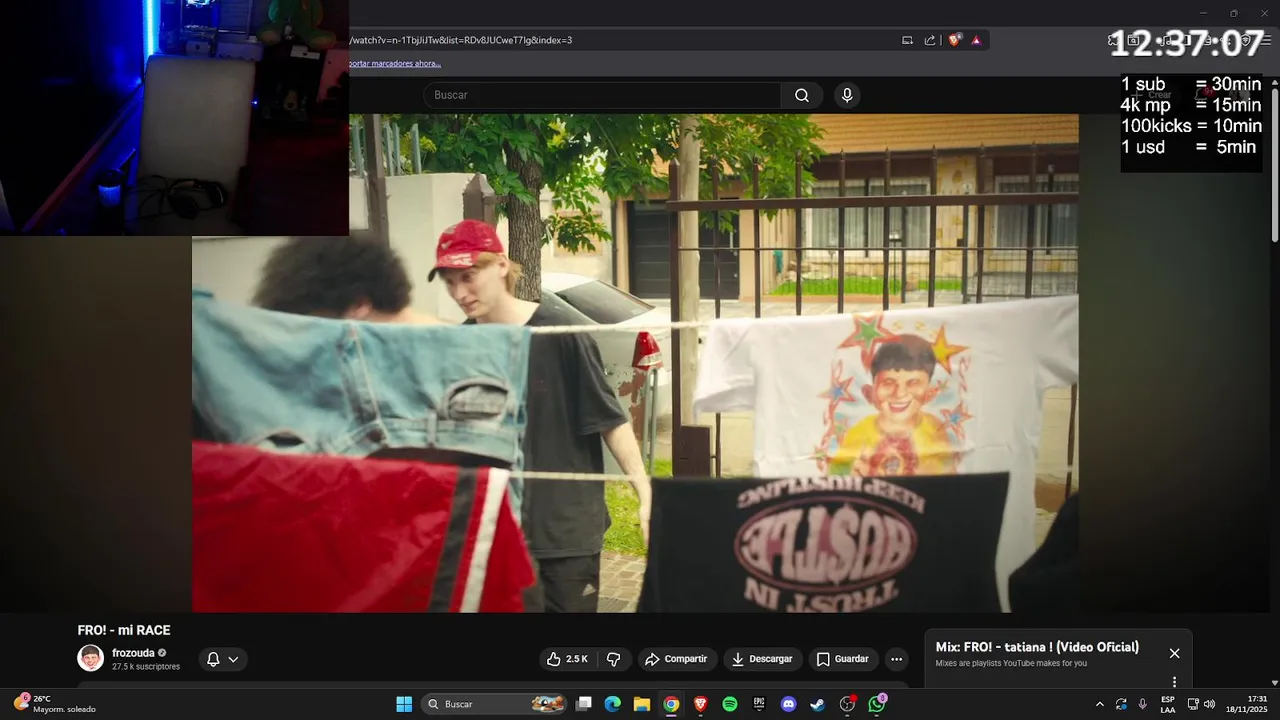Image resolution: width=1280 pixels, height=720 pixels.
Task: Click the YouTube search magnifier button
Action: pyautogui.click(x=802, y=95)
